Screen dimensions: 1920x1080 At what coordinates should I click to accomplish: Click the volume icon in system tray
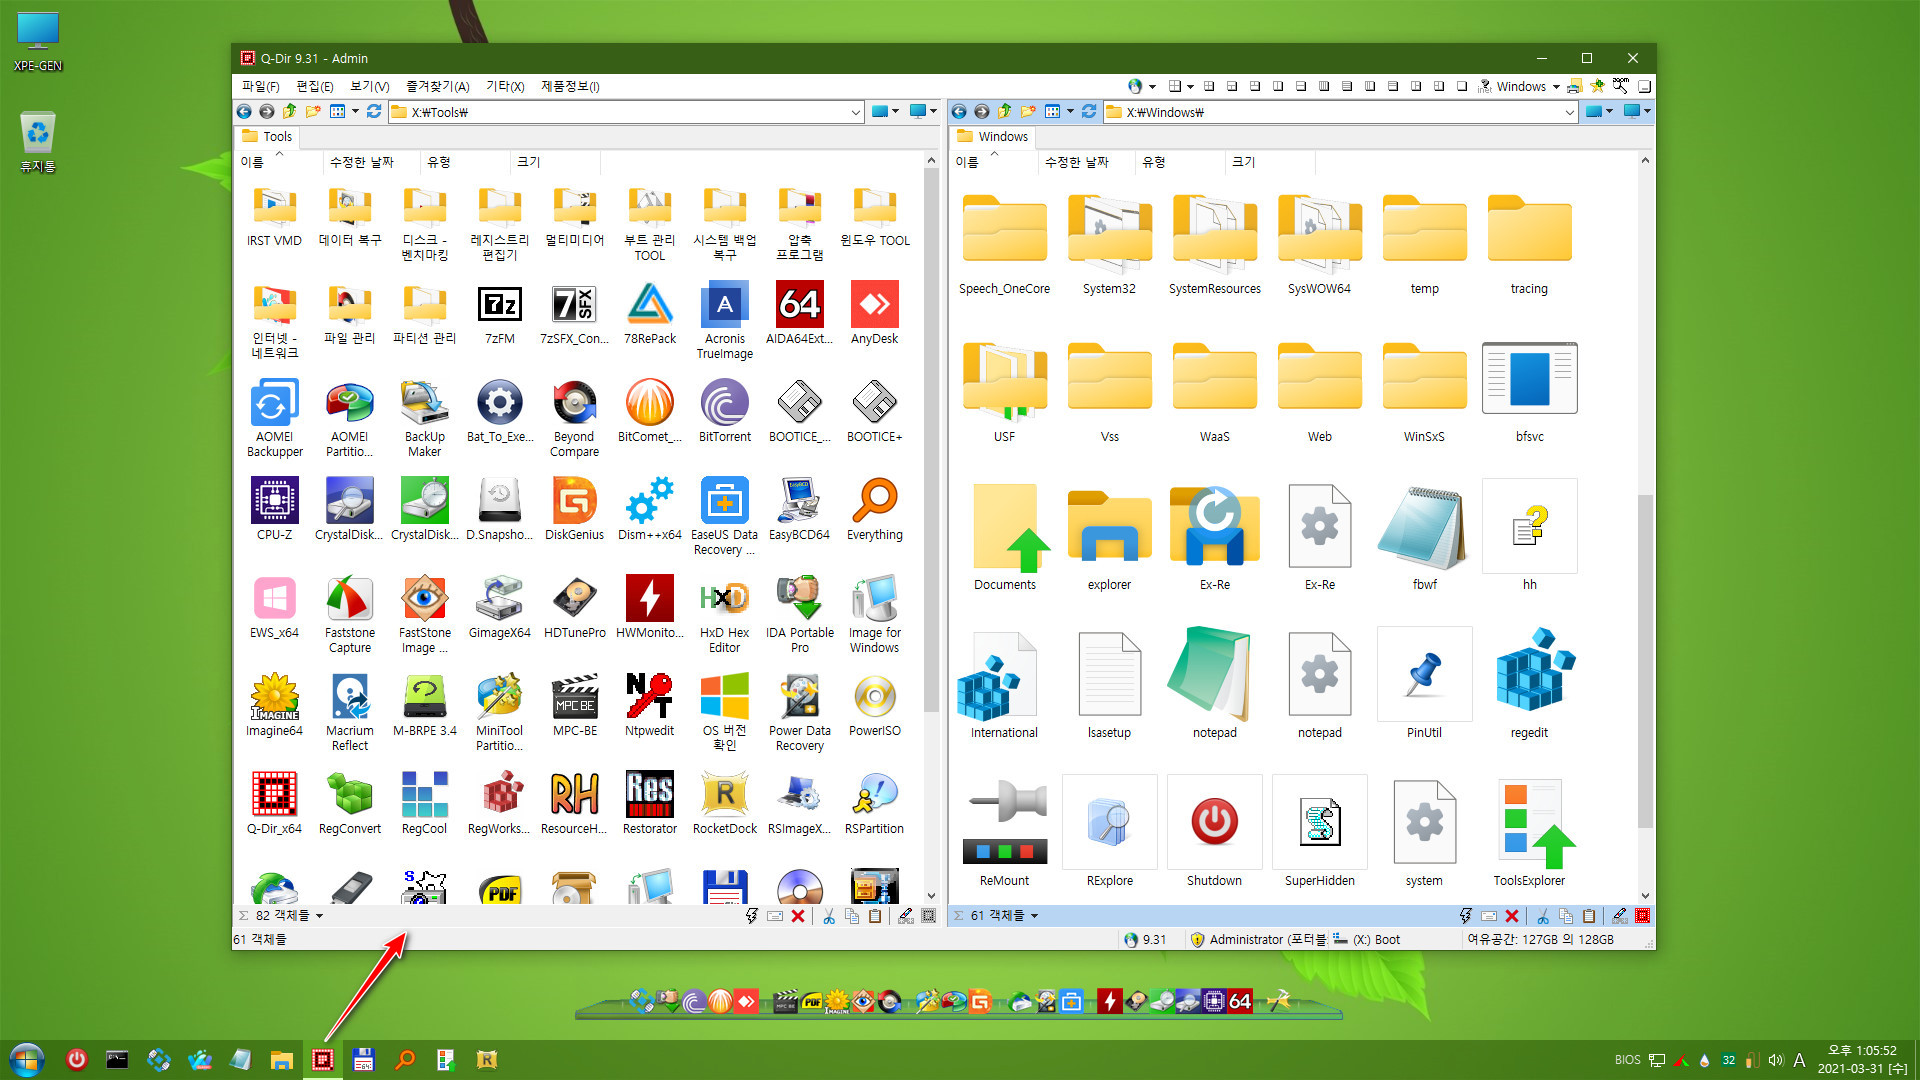click(x=1775, y=1060)
